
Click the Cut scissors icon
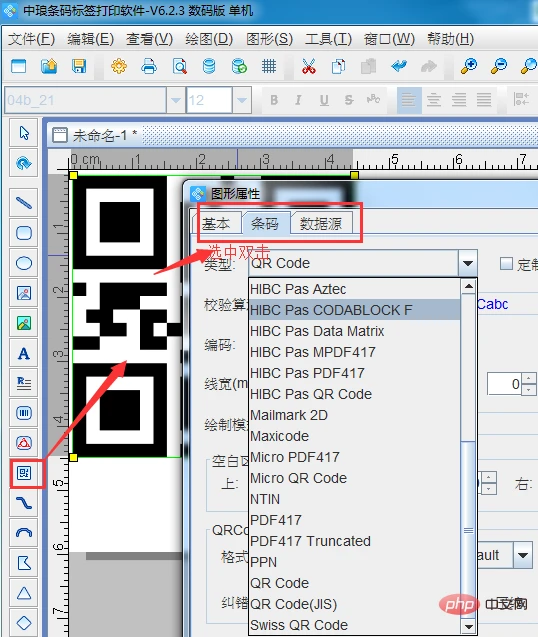309,66
